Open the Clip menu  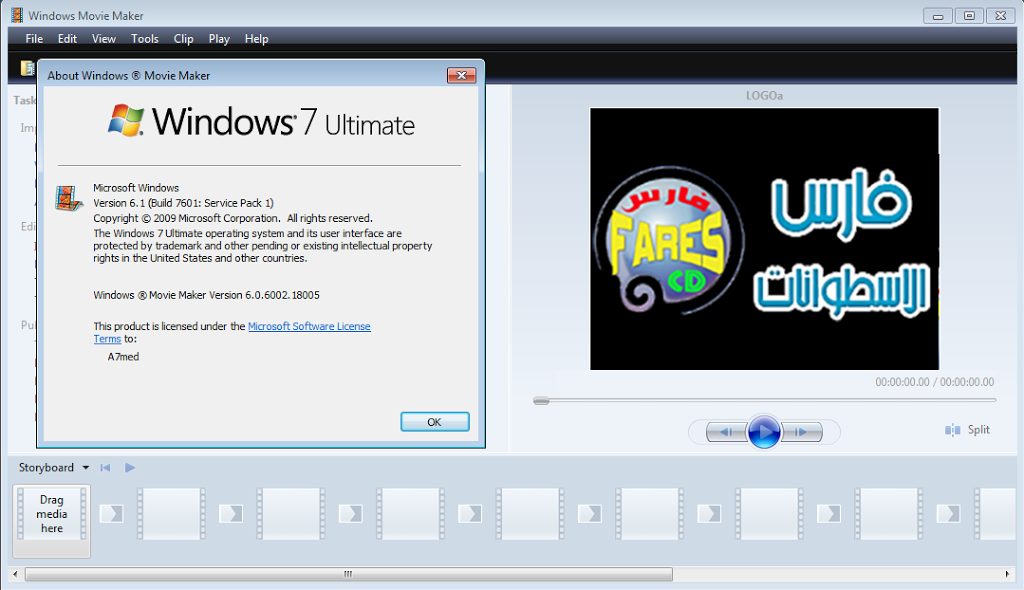click(184, 39)
